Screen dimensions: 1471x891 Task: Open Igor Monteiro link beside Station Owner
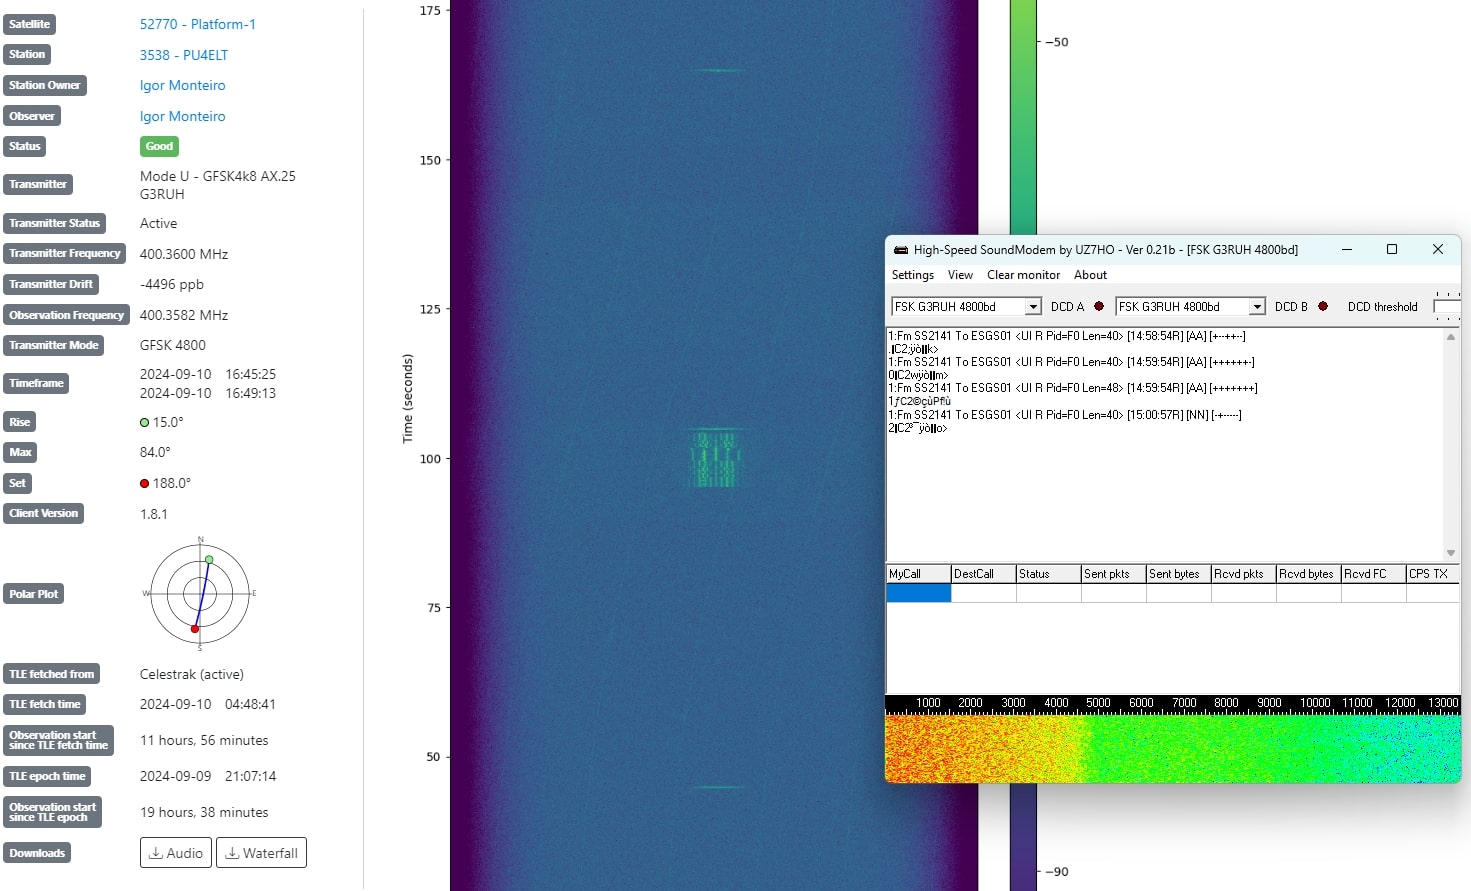pos(183,85)
